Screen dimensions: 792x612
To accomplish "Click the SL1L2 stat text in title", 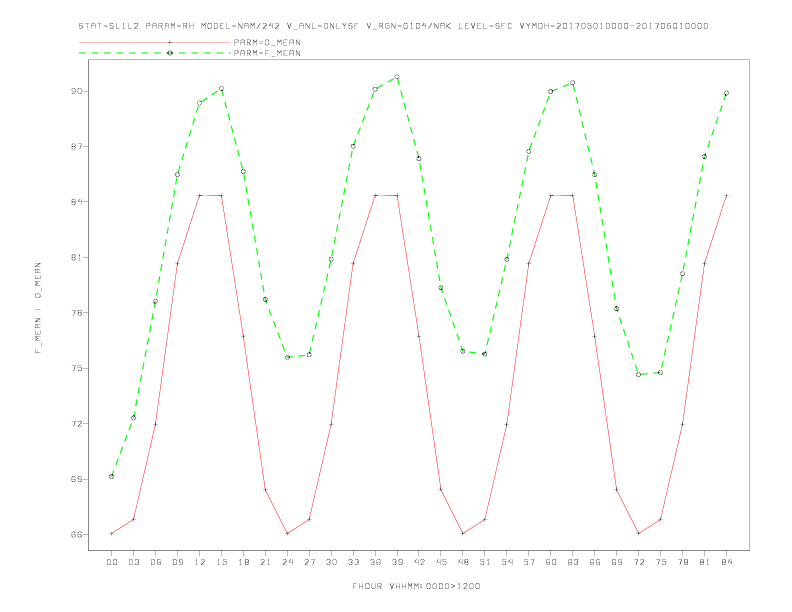I will pyautogui.click(x=124, y=26).
